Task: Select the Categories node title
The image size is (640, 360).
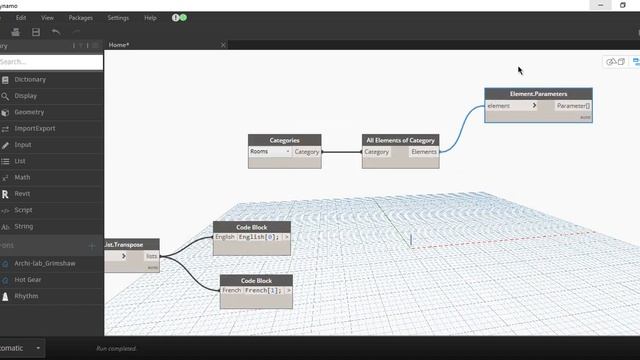Action: coord(284,140)
